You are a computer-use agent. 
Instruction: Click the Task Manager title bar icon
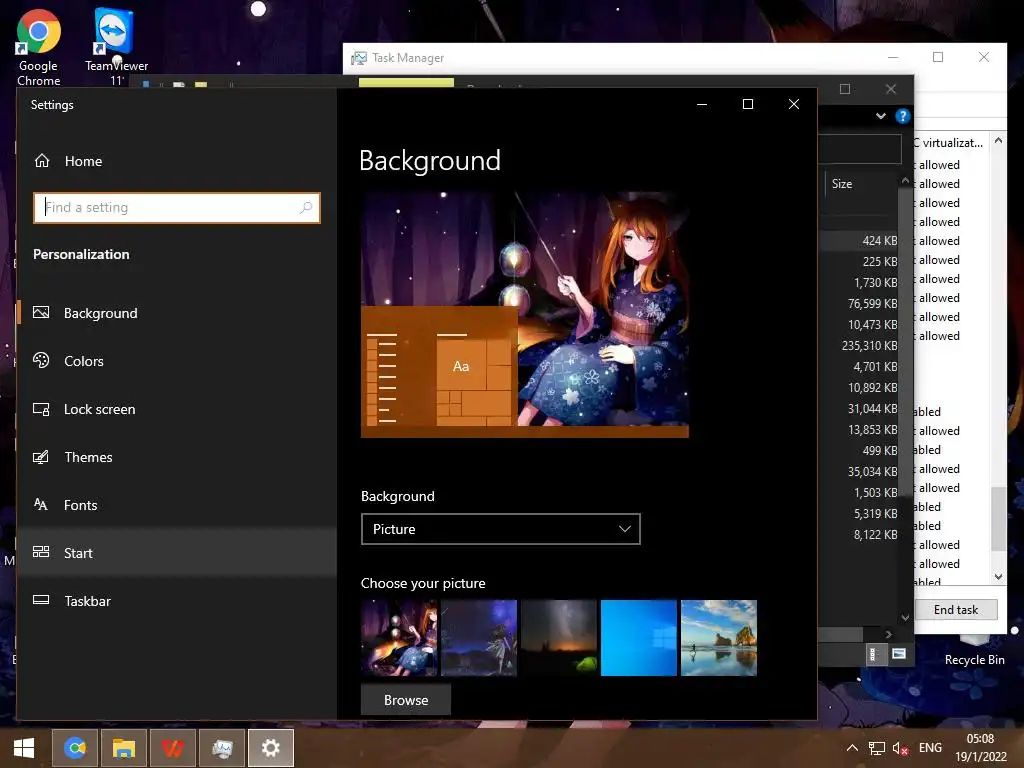[x=359, y=58]
